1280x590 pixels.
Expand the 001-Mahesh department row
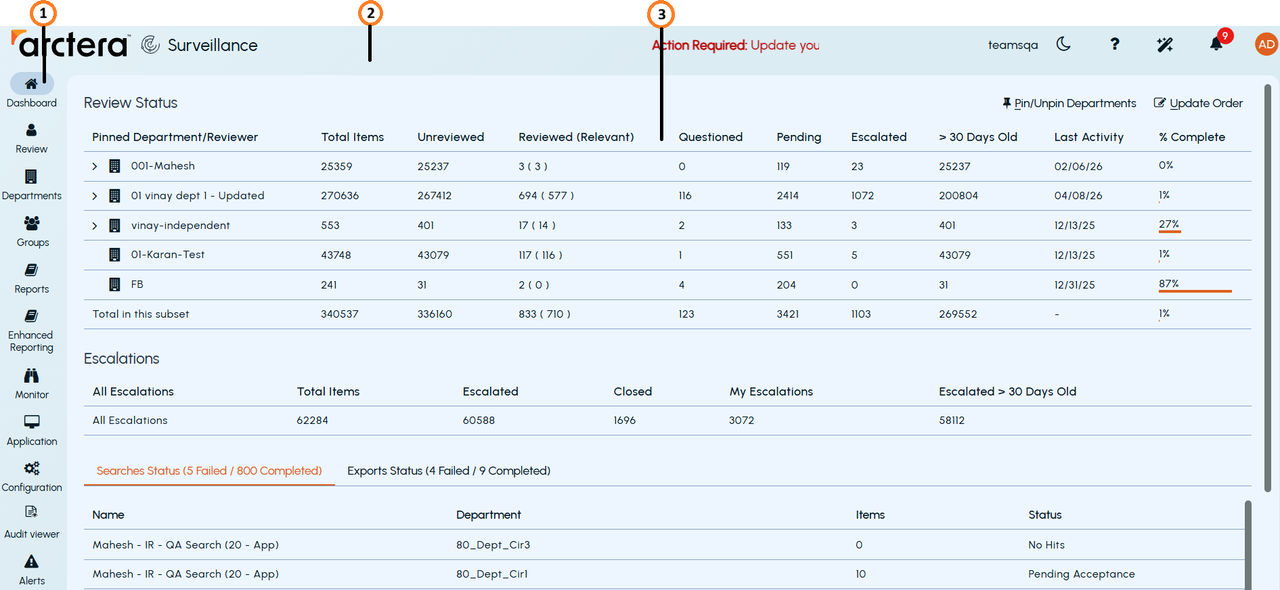[x=95, y=166]
